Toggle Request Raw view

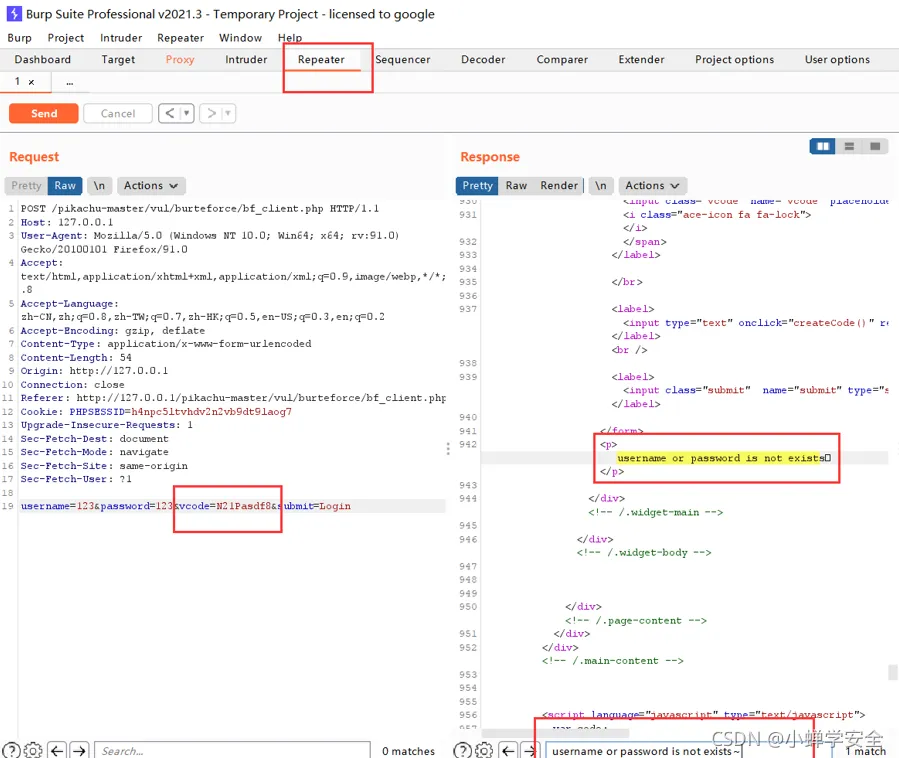[65, 185]
